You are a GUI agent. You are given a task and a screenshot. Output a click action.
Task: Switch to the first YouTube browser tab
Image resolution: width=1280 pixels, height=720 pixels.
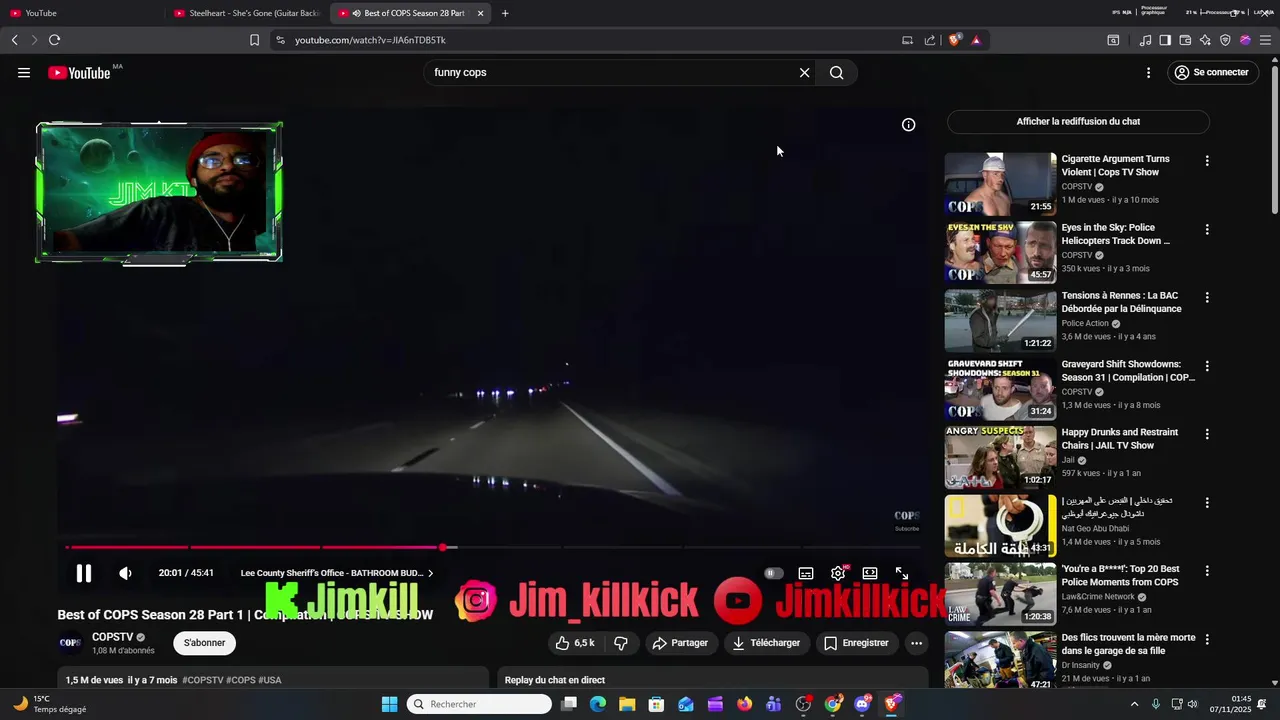click(x=82, y=13)
